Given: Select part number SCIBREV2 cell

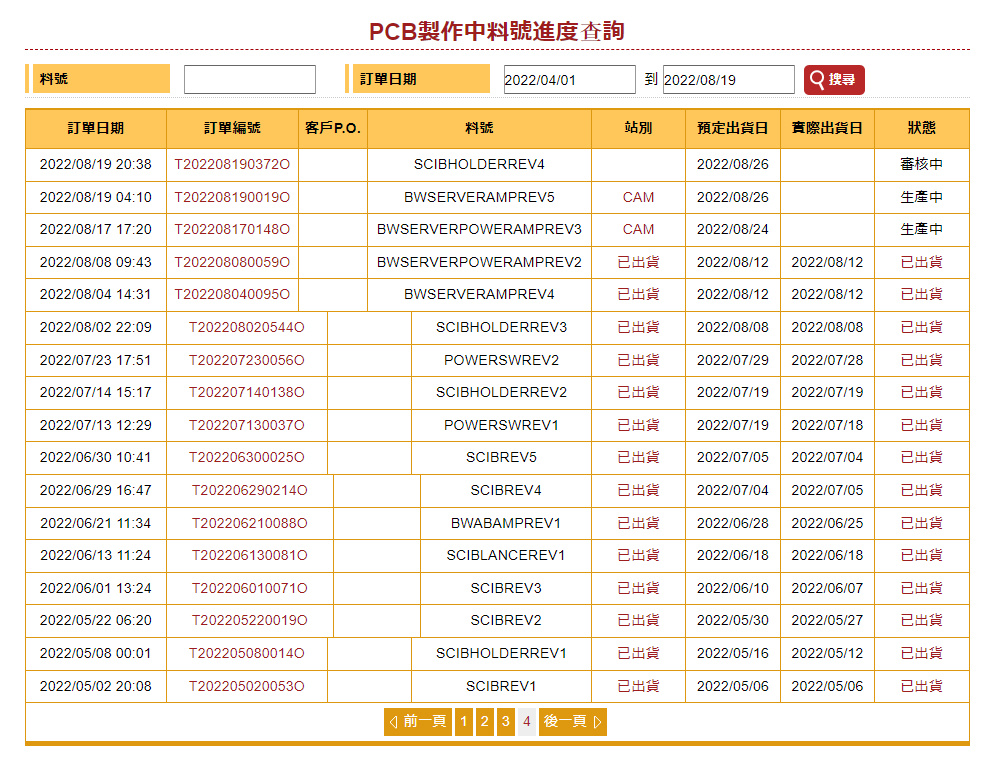Looking at the screenshot, I should click(x=506, y=620).
